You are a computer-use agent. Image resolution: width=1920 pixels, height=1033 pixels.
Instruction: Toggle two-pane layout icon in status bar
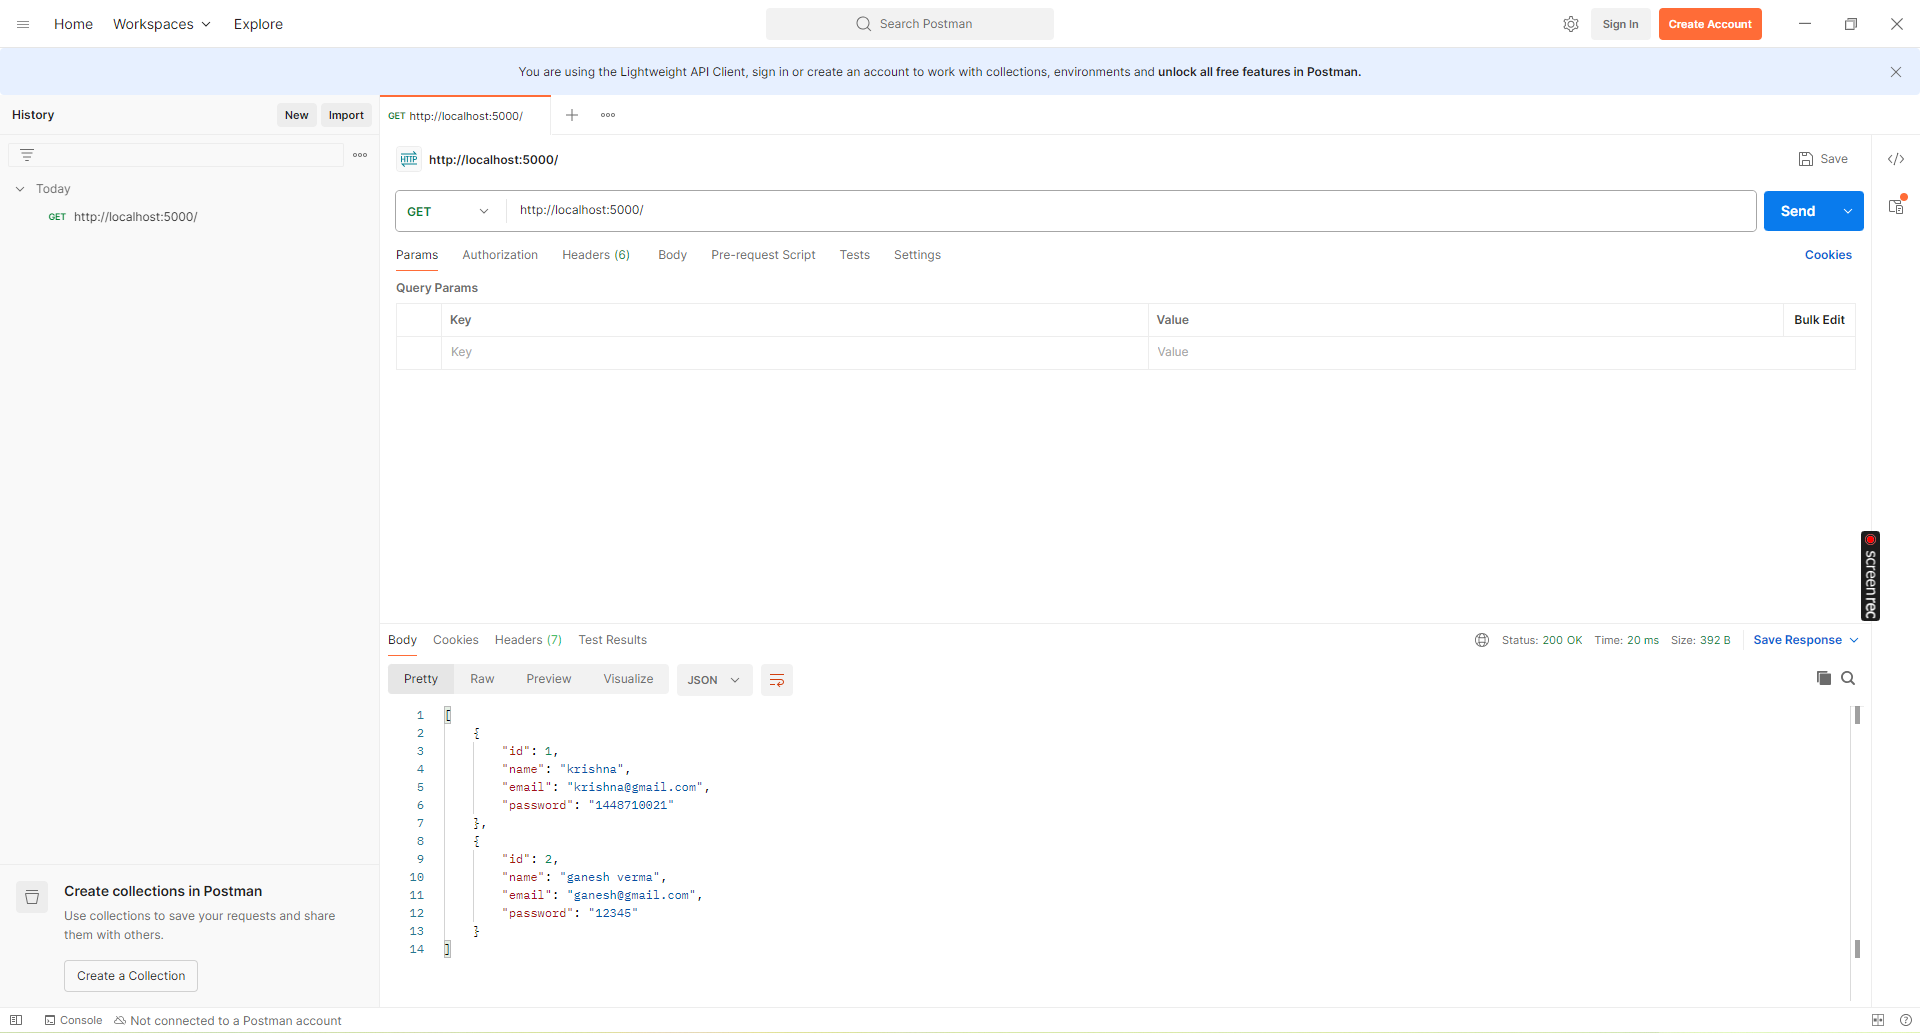point(1878,1020)
